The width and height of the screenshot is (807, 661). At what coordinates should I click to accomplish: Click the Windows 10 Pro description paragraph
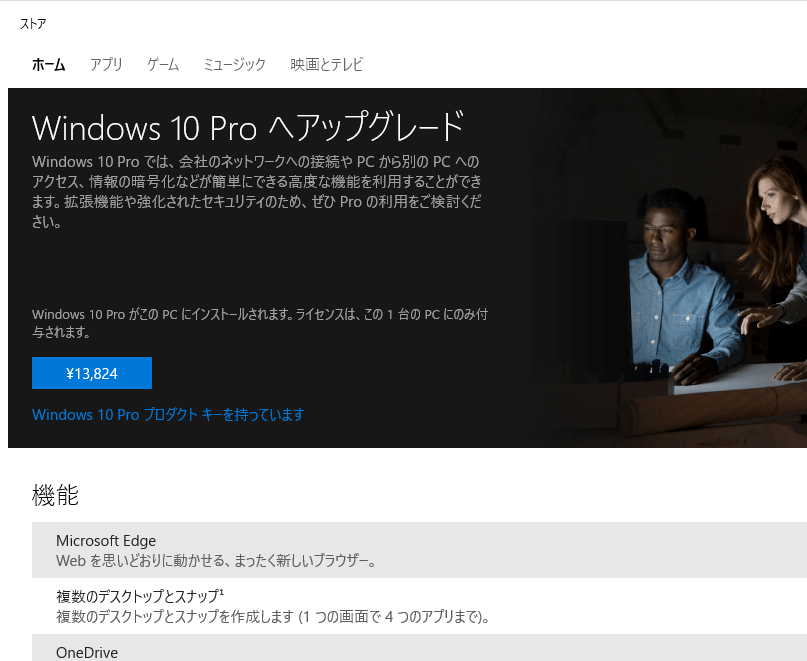(x=258, y=192)
